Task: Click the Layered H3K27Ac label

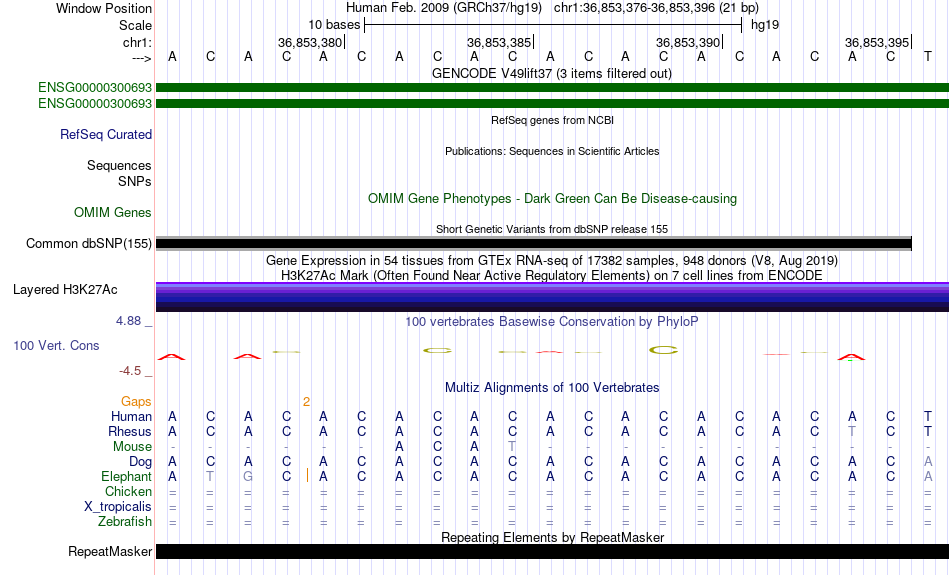Action: coord(65,290)
